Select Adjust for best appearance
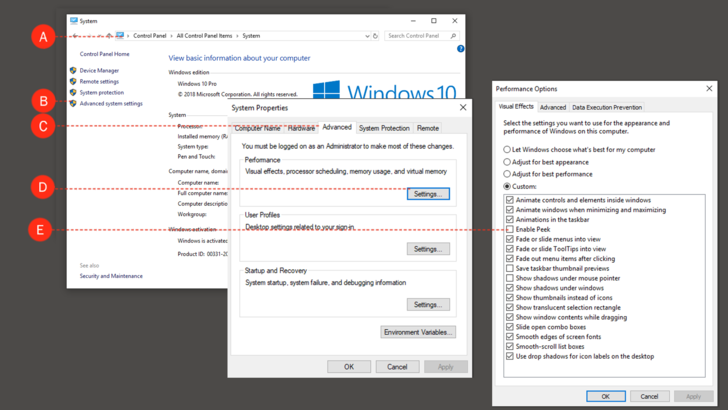Viewport: 728px width, 410px height. [507, 162]
